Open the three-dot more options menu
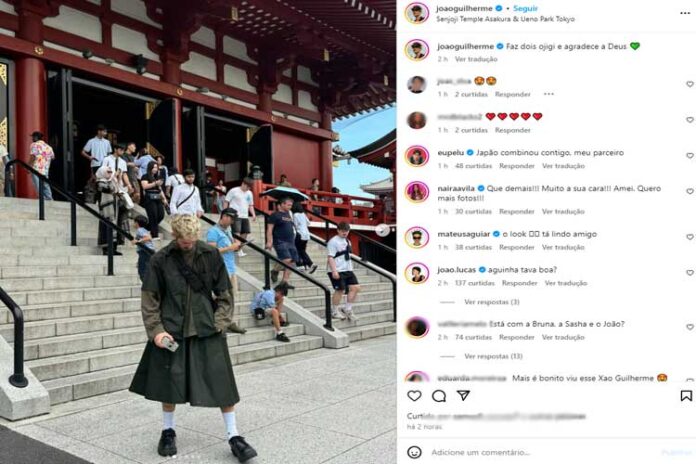The width and height of the screenshot is (696, 464). pyautogui.click(x=685, y=13)
